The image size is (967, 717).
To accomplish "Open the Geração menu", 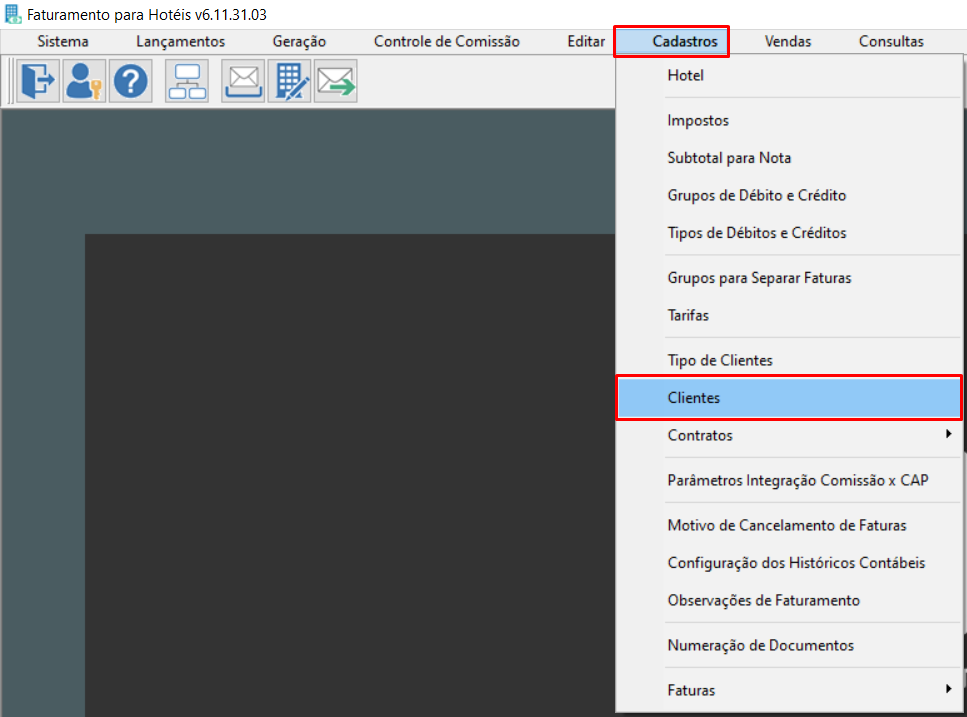I will pos(299,41).
